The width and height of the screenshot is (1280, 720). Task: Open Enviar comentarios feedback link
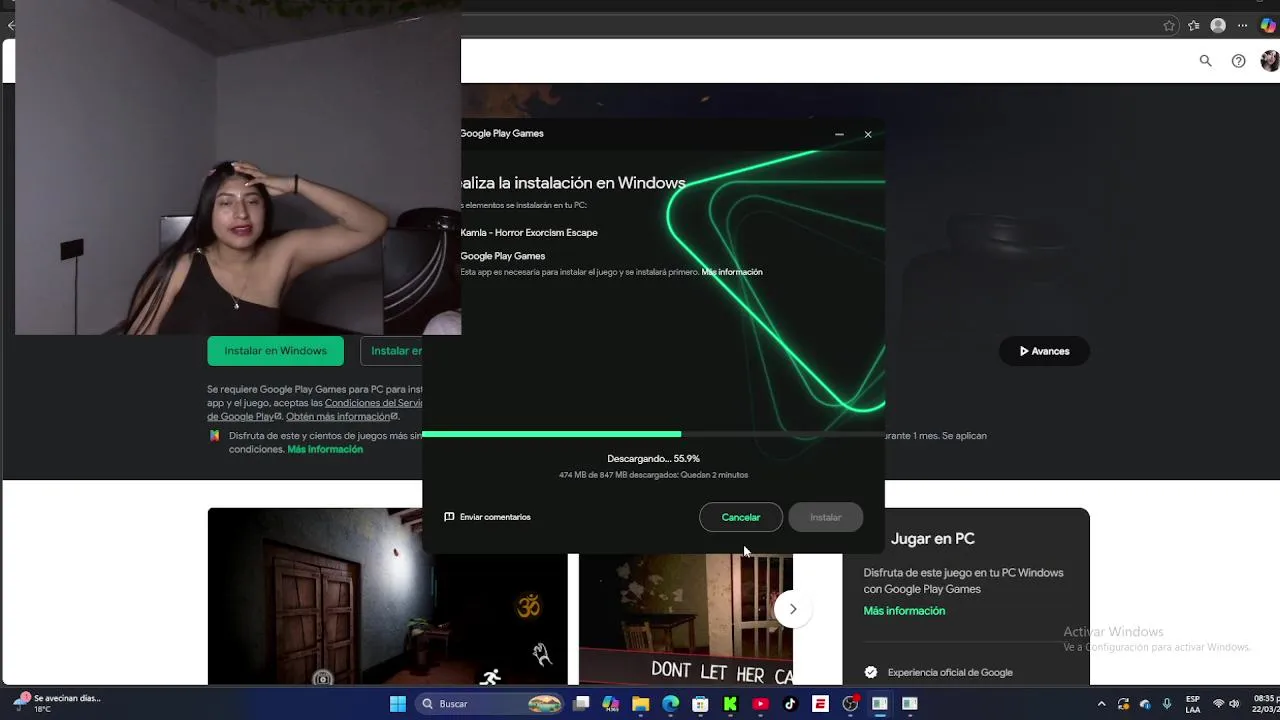pyautogui.click(x=487, y=517)
